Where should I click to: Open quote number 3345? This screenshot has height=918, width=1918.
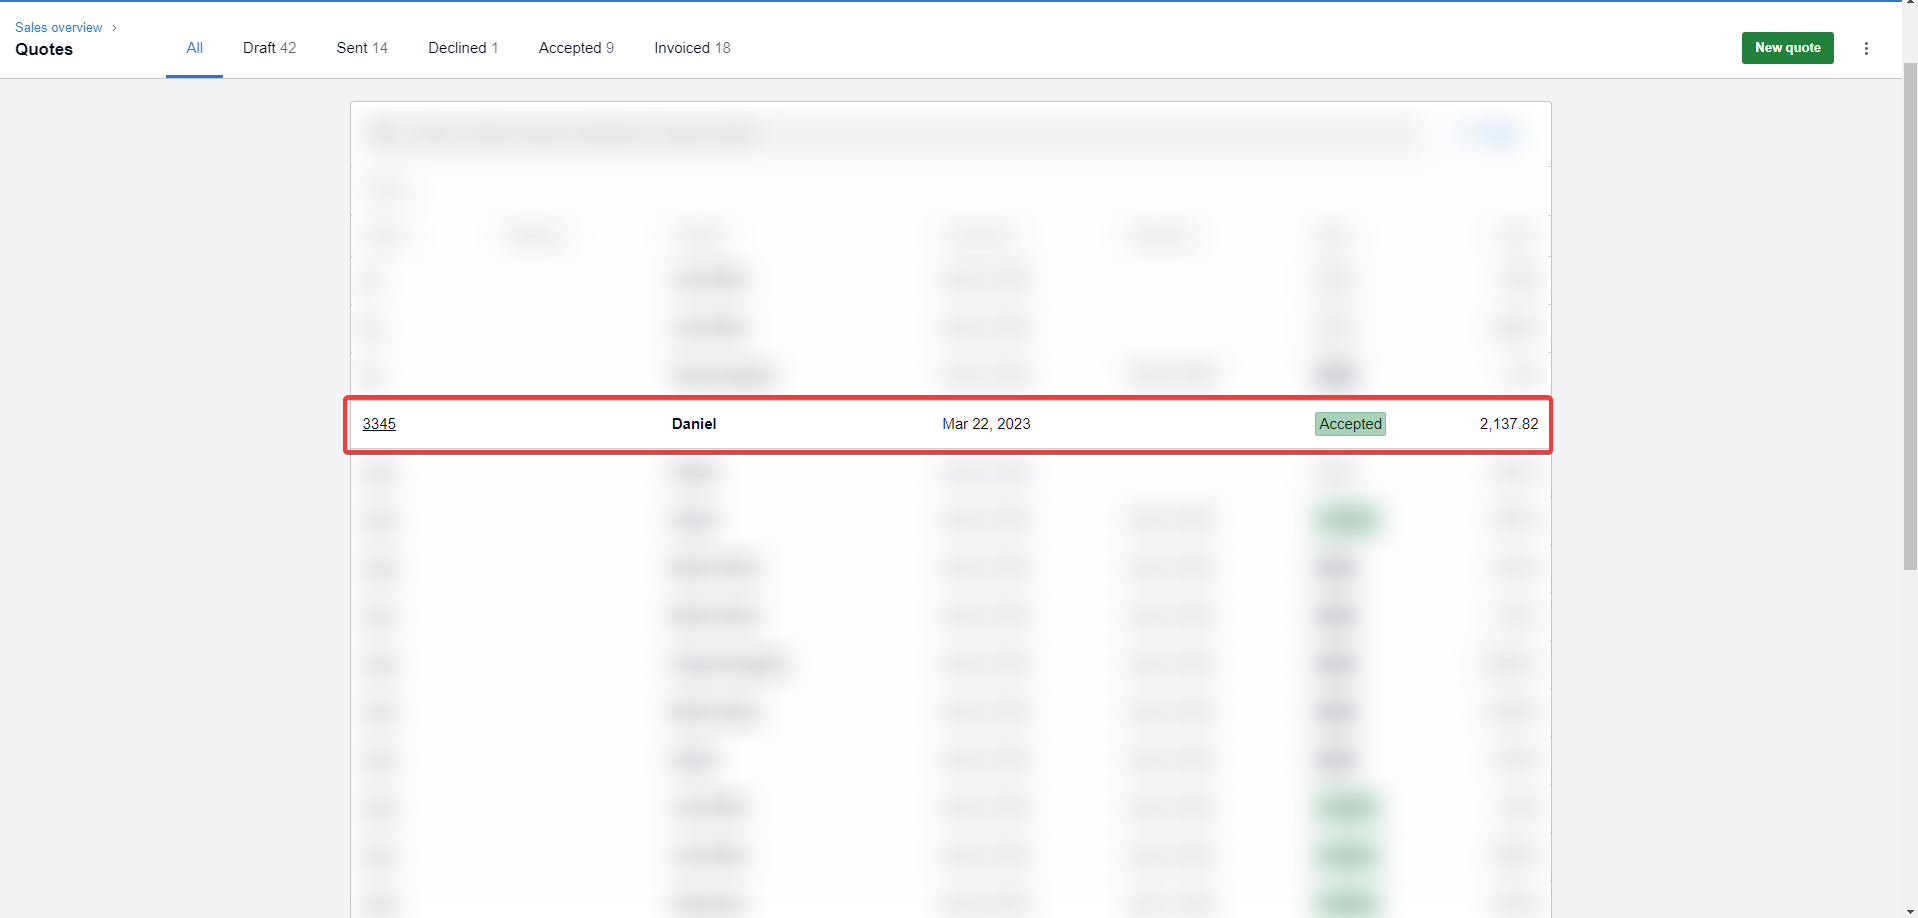pos(379,424)
